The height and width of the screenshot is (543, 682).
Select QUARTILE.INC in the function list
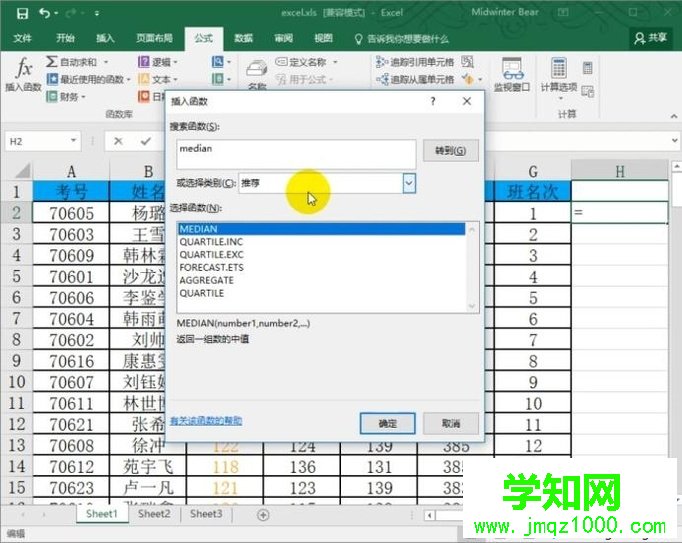(x=211, y=241)
